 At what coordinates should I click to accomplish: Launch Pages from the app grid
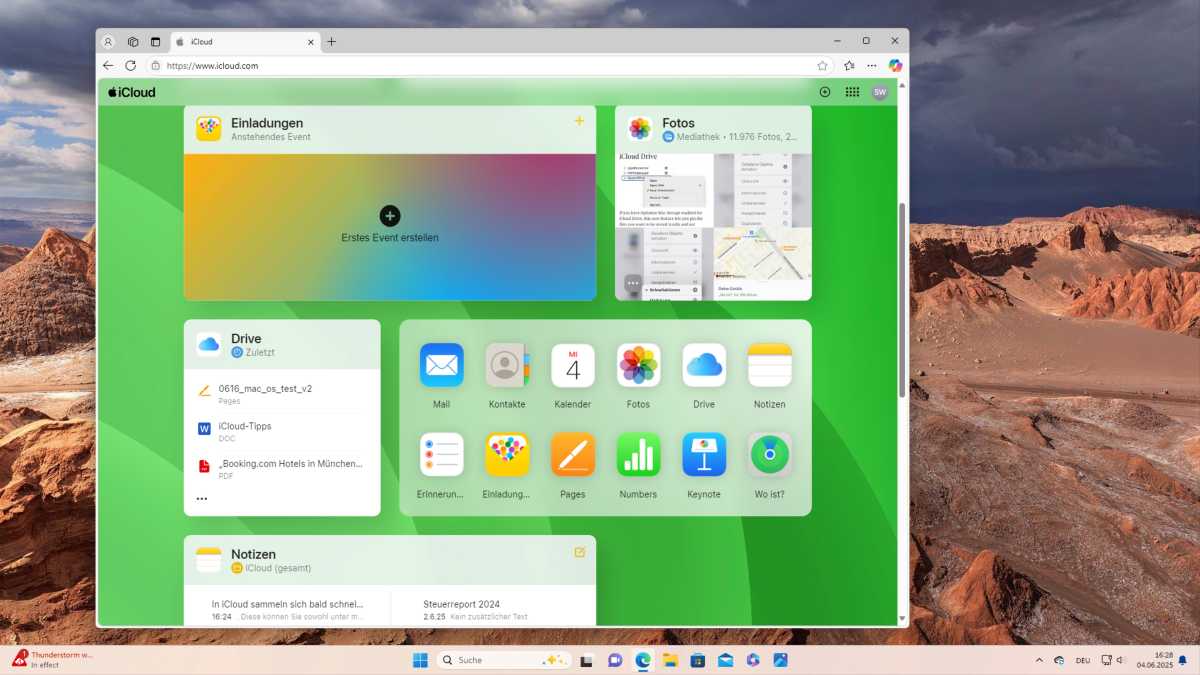(x=573, y=454)
